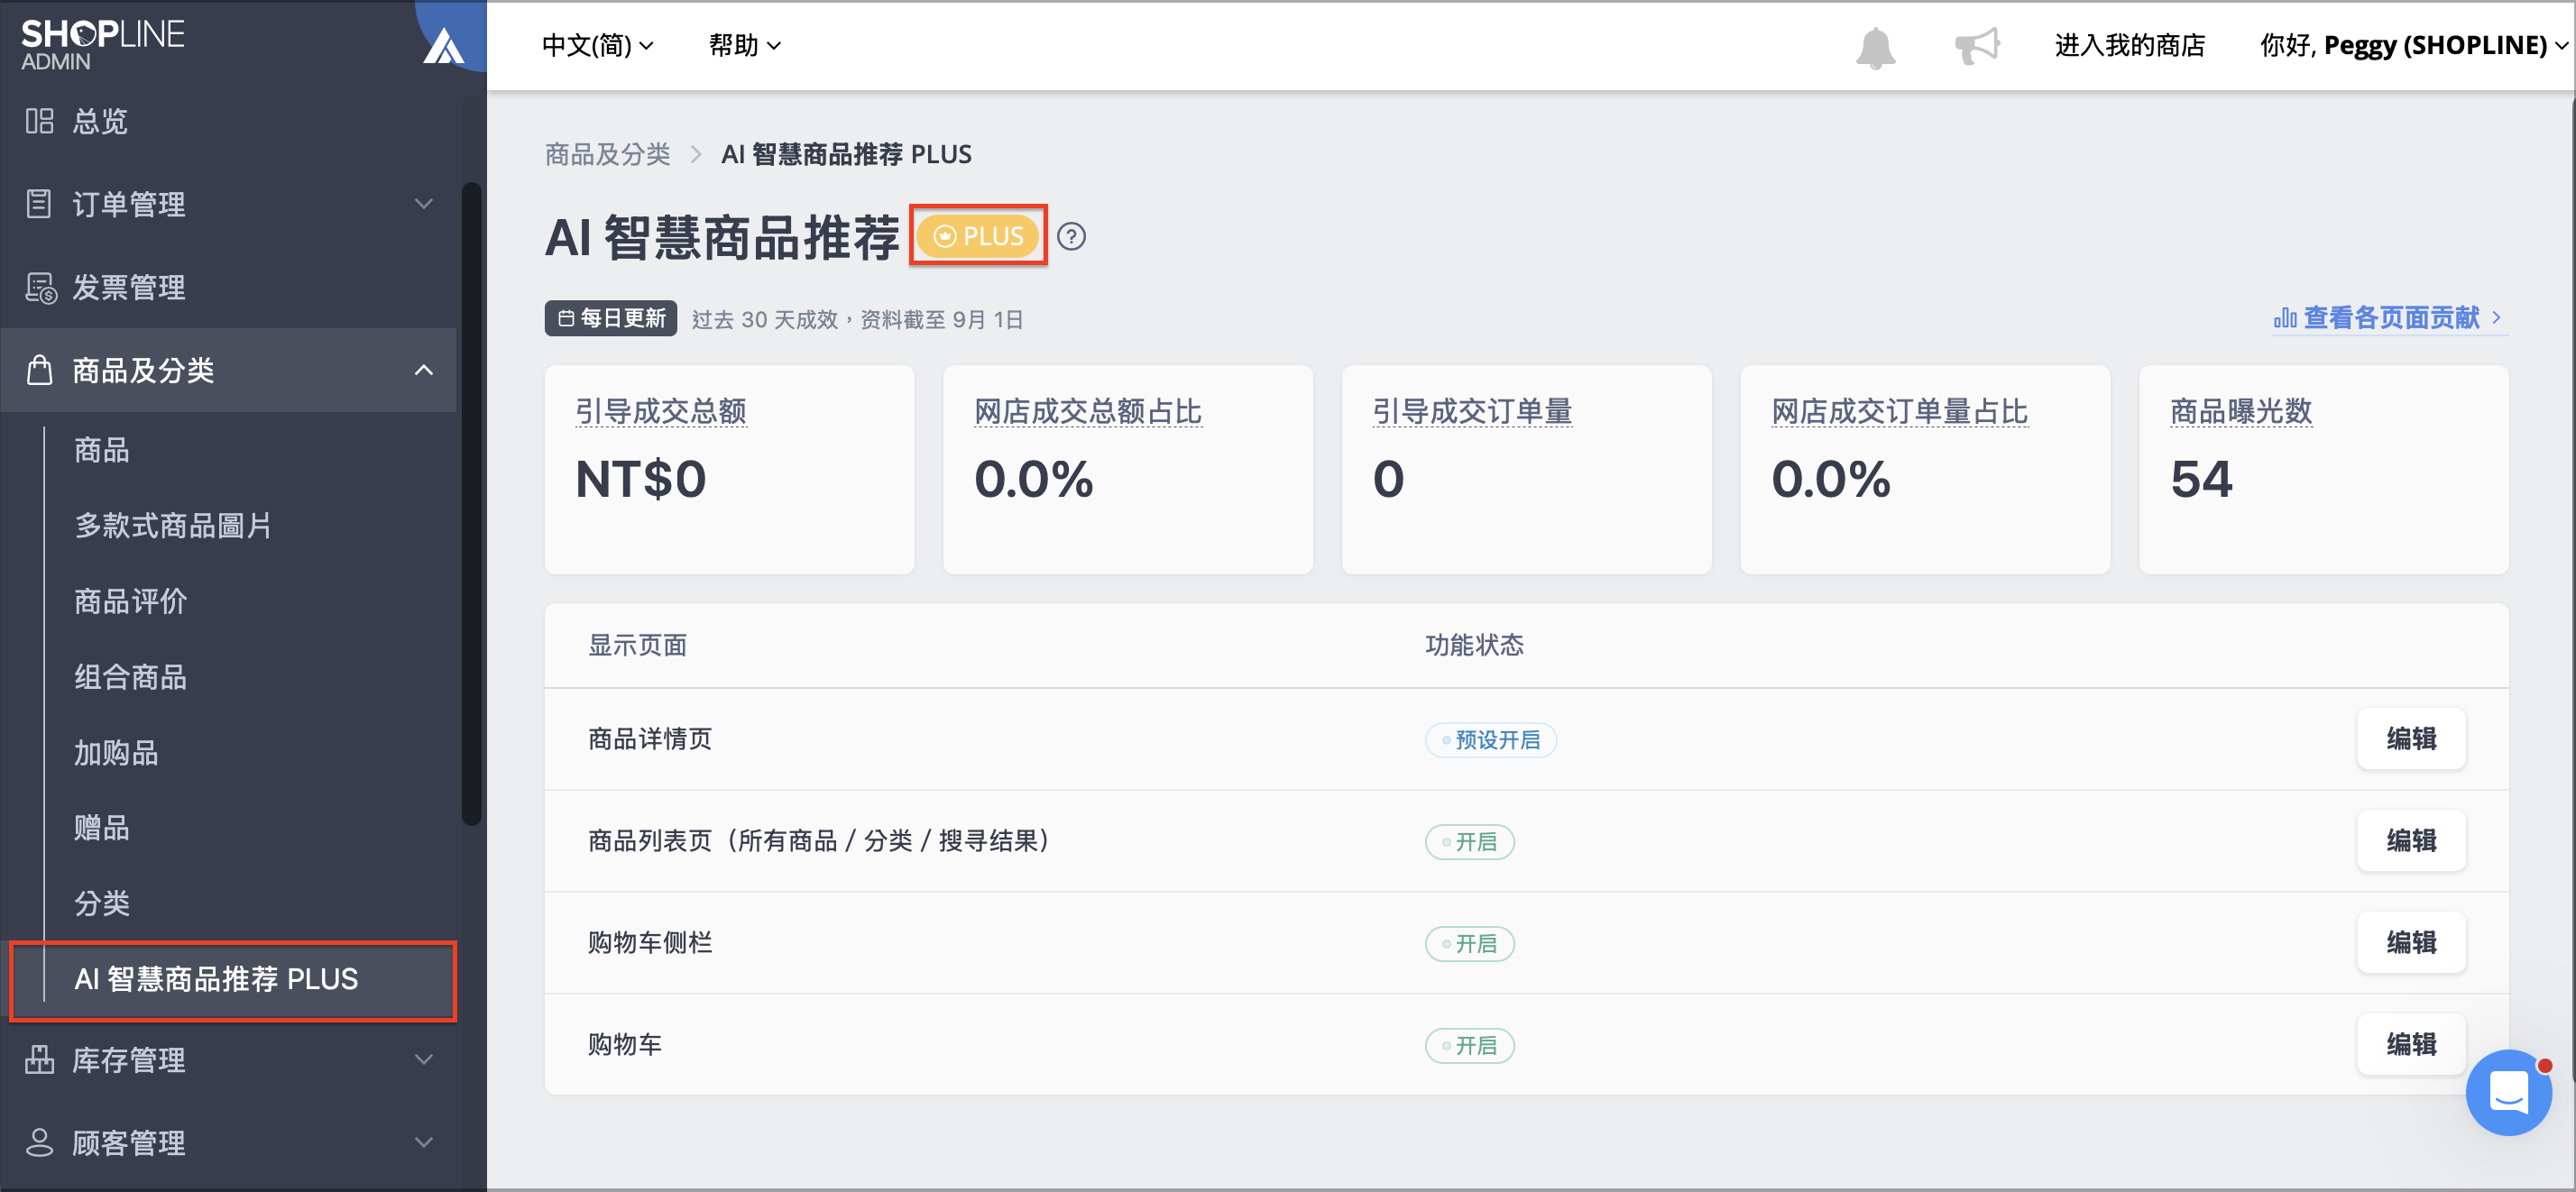Click 开启 status tag in the 购物车 row
Viewport: 2576px width, 1192px height.
(x=1469, y=1046)
